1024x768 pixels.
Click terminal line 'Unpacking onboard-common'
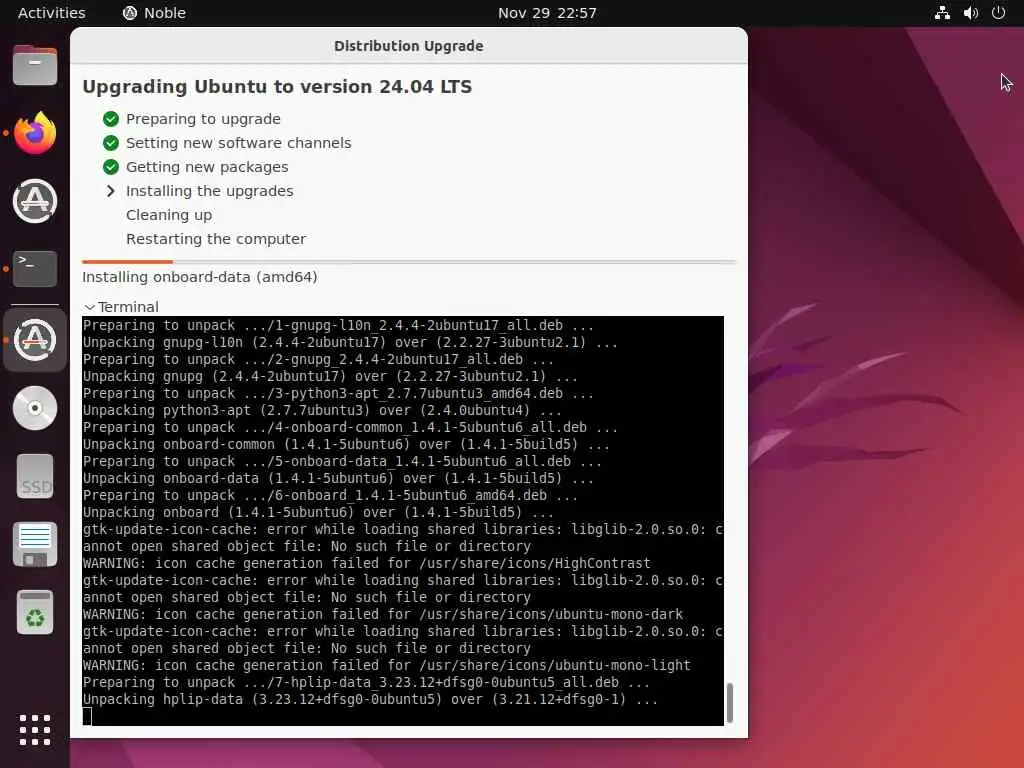(346, 444)
